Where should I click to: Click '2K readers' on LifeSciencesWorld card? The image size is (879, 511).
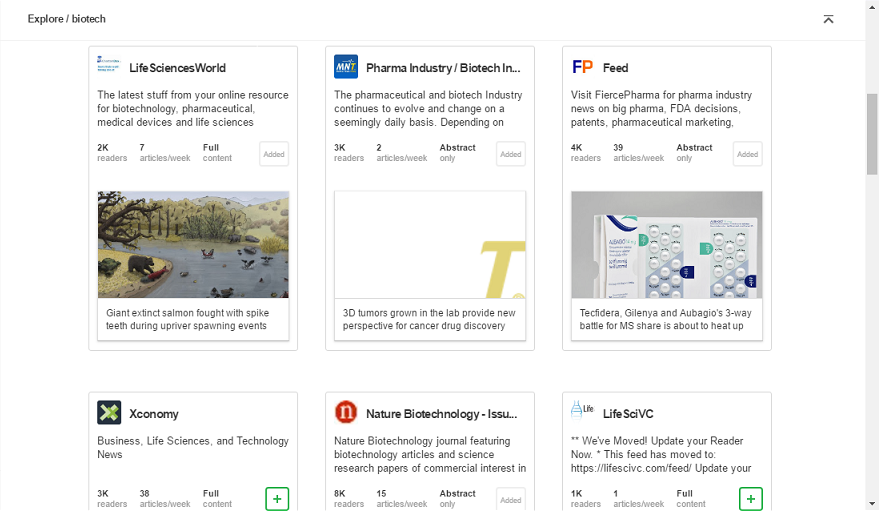click(112, 152)
